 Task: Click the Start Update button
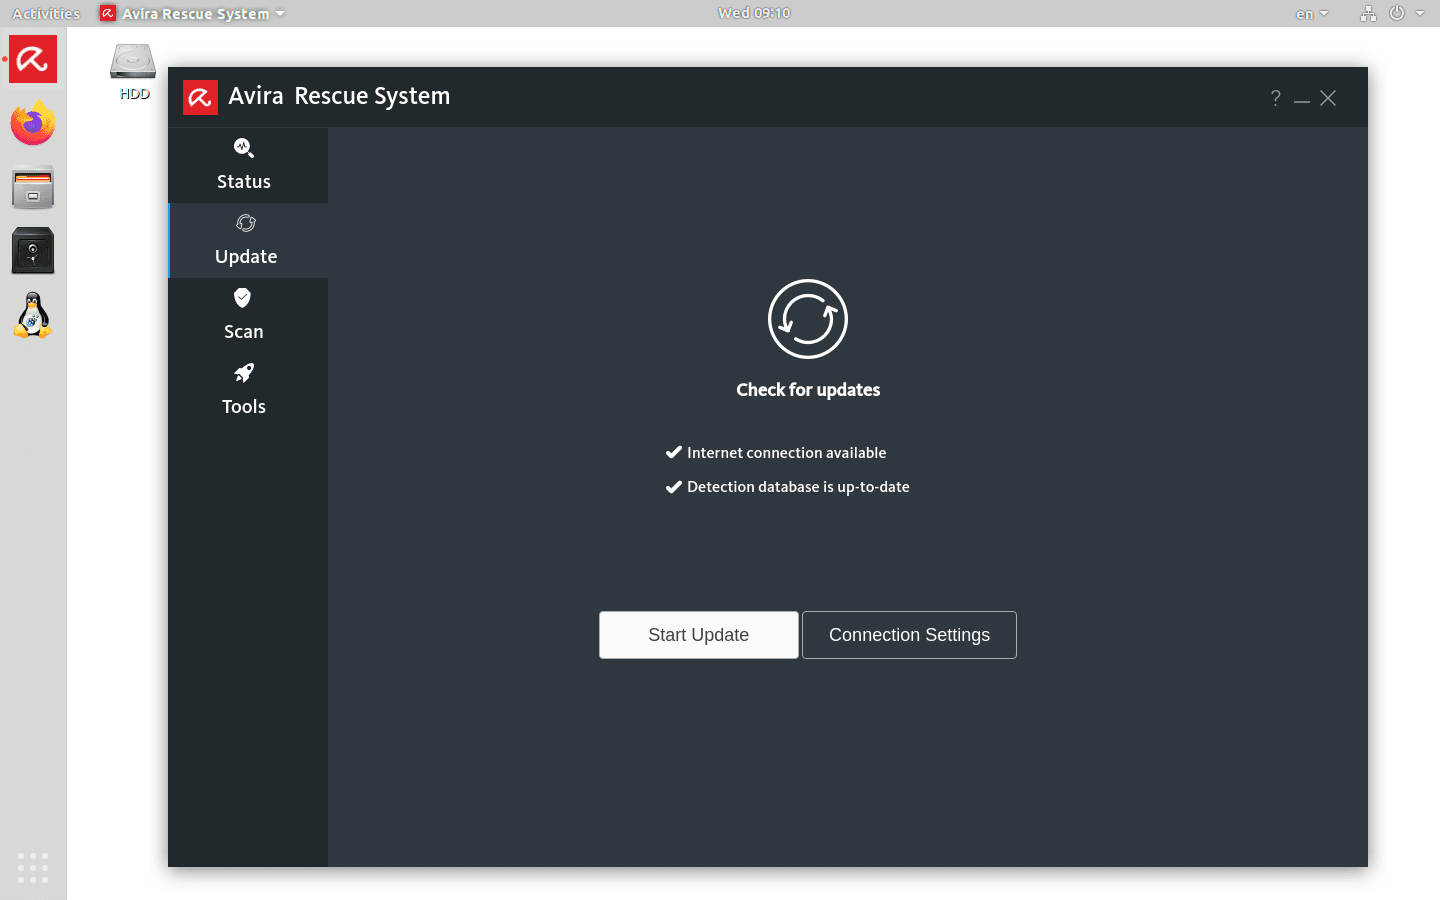[x=699, y=635]
